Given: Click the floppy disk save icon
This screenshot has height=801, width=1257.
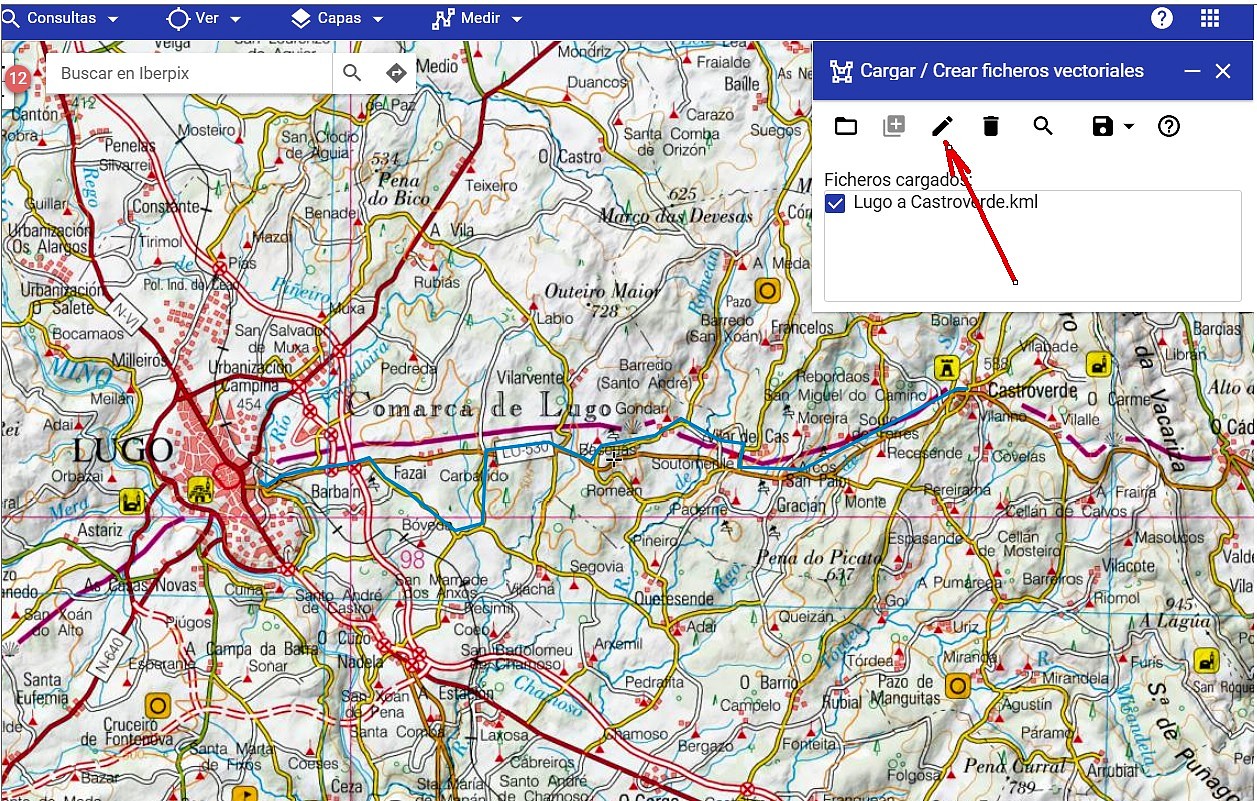Looking at the screenshot, I should [1103, 126].
